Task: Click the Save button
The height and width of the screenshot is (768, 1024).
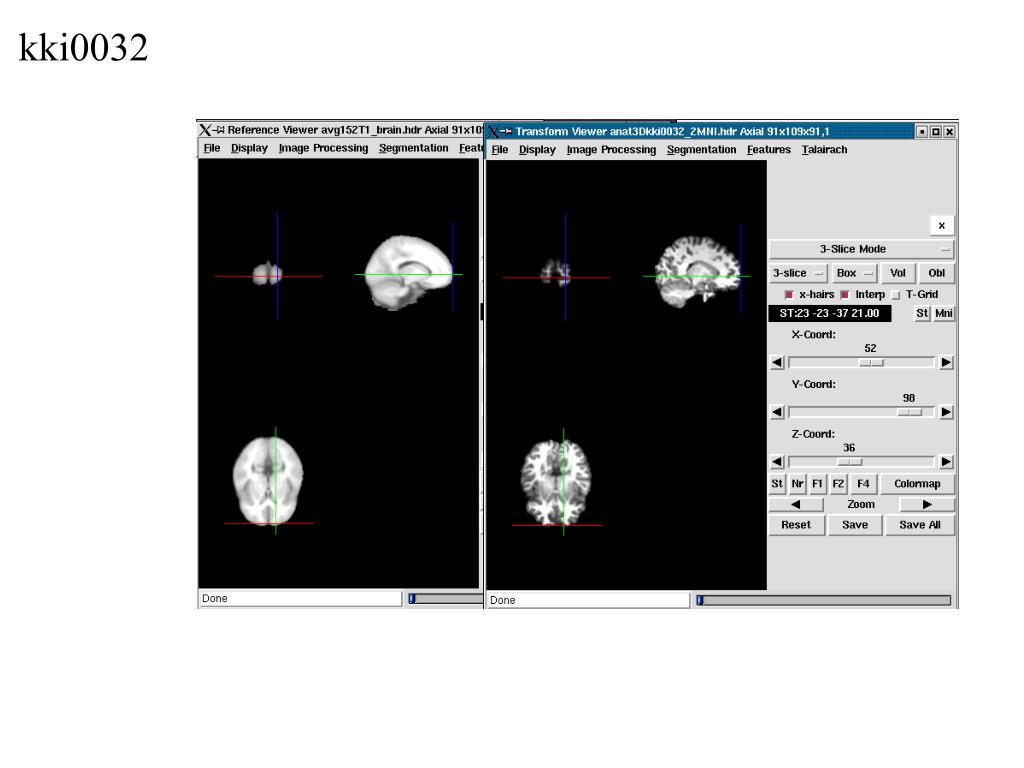Action: pyautogui.click(x=855, y=525)
